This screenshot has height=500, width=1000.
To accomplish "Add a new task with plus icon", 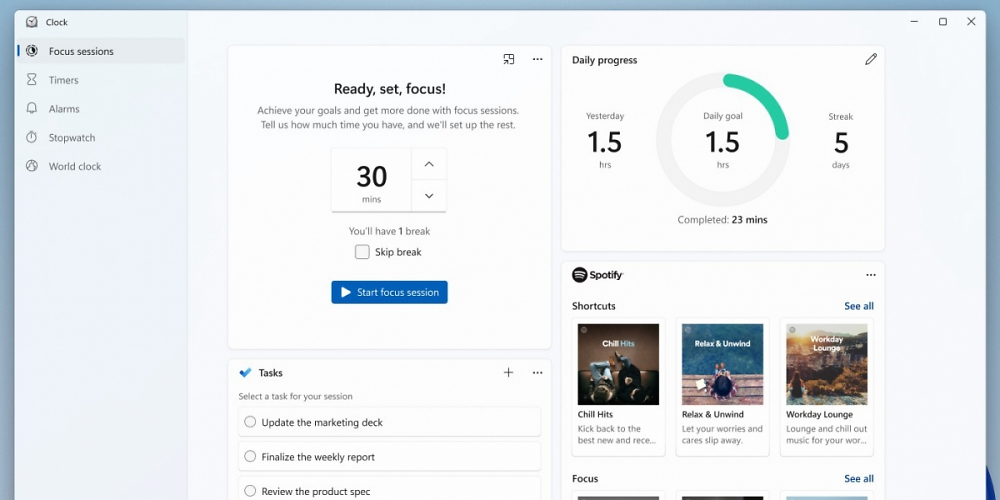I will coord(508,372).
